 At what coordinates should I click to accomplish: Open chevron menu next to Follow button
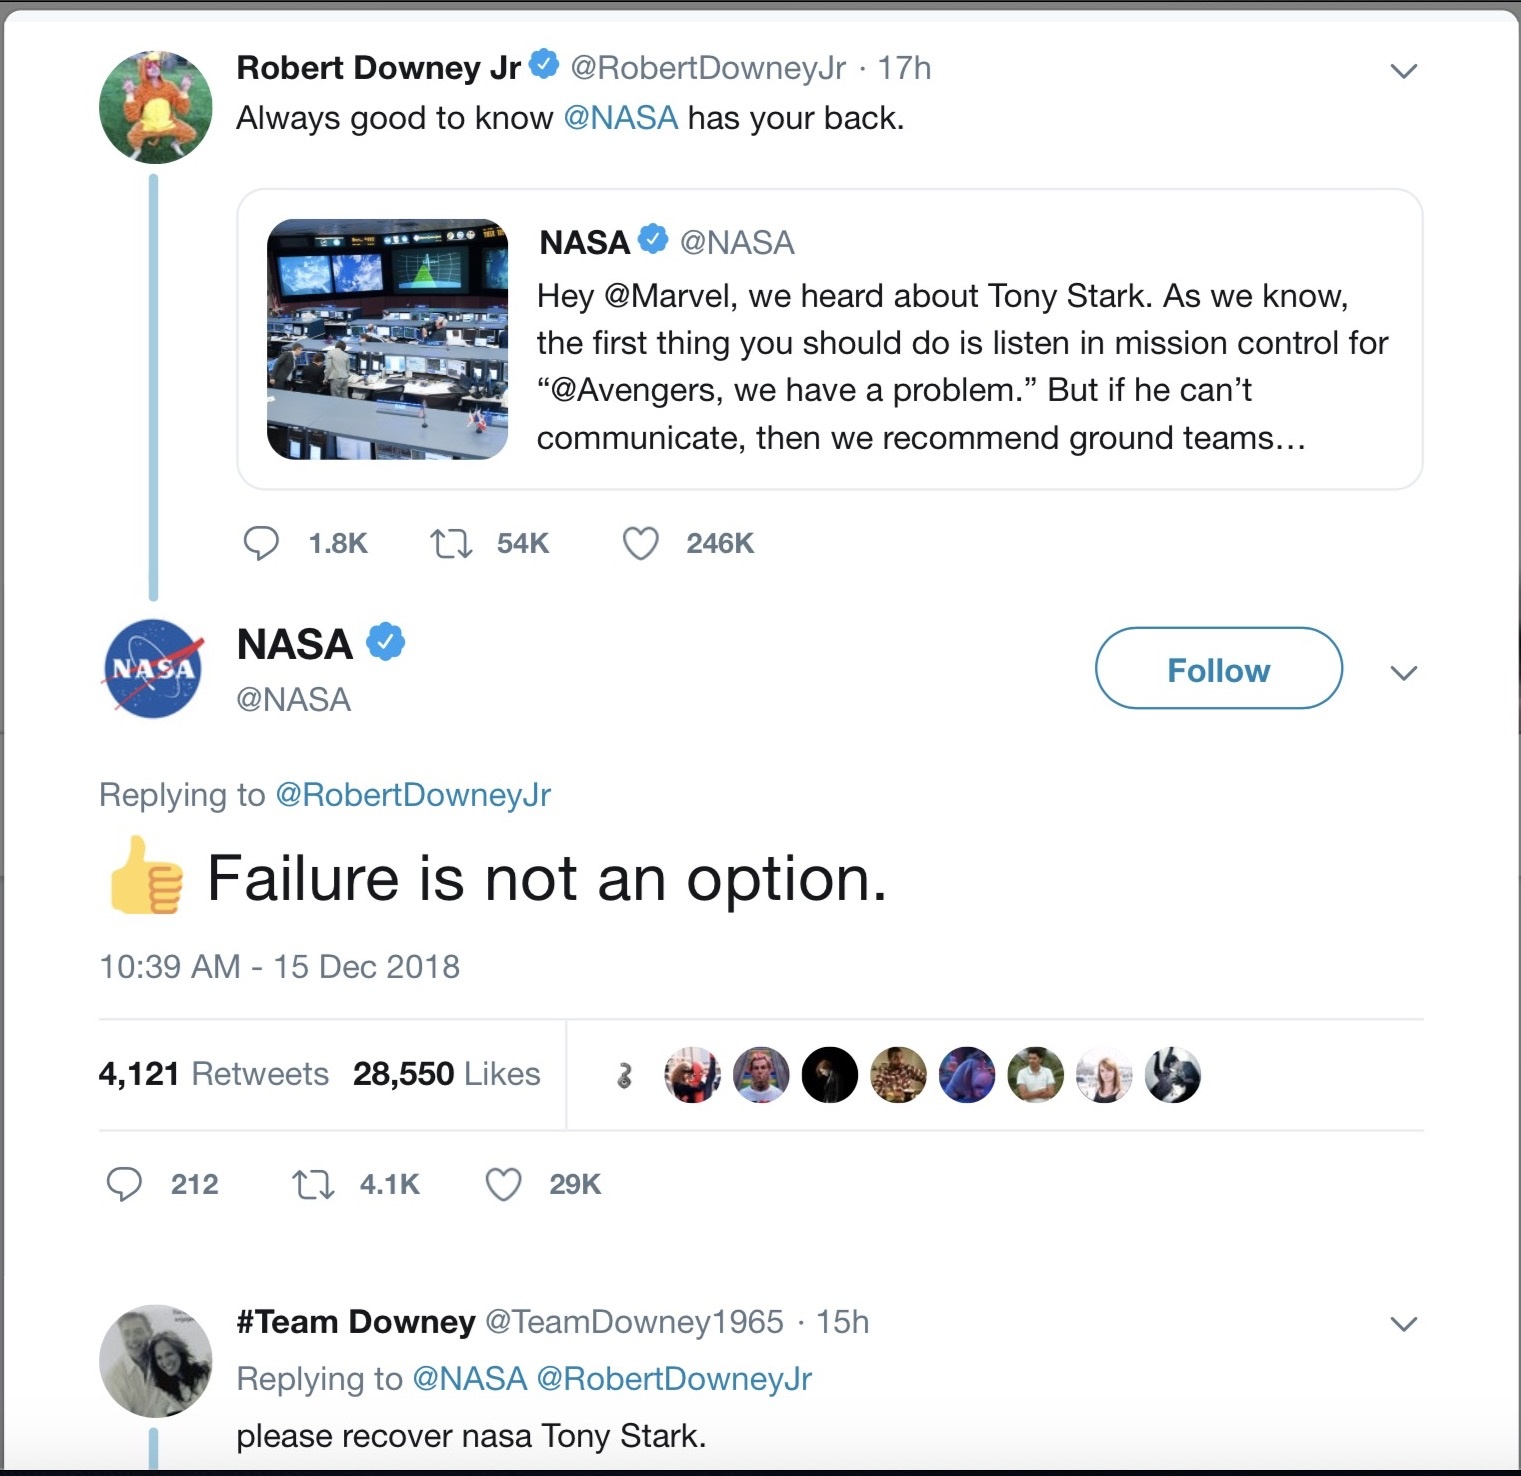click(x=1404, y=672)
